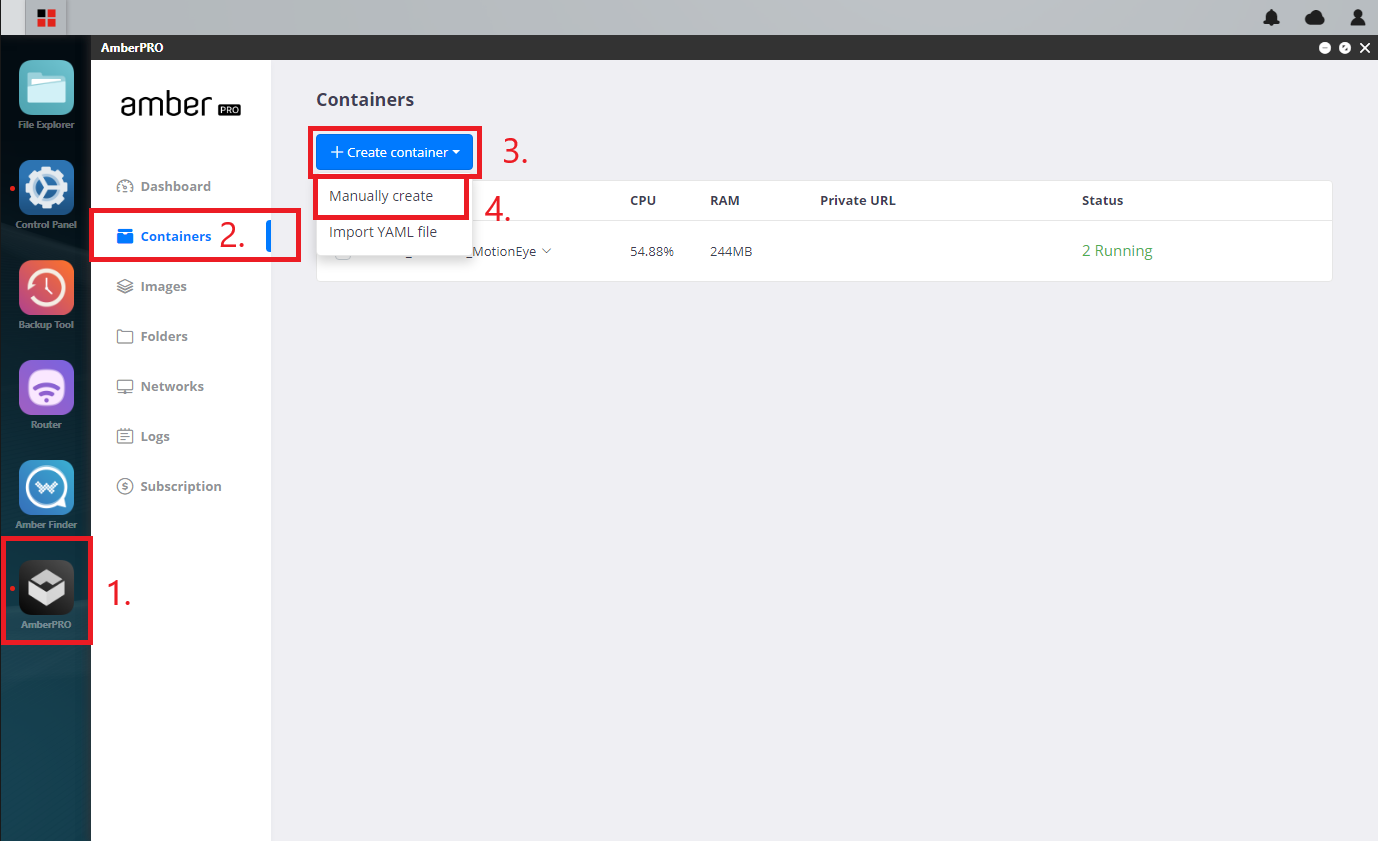Expand the _MotionEye row chevron

tap(546, 251)
